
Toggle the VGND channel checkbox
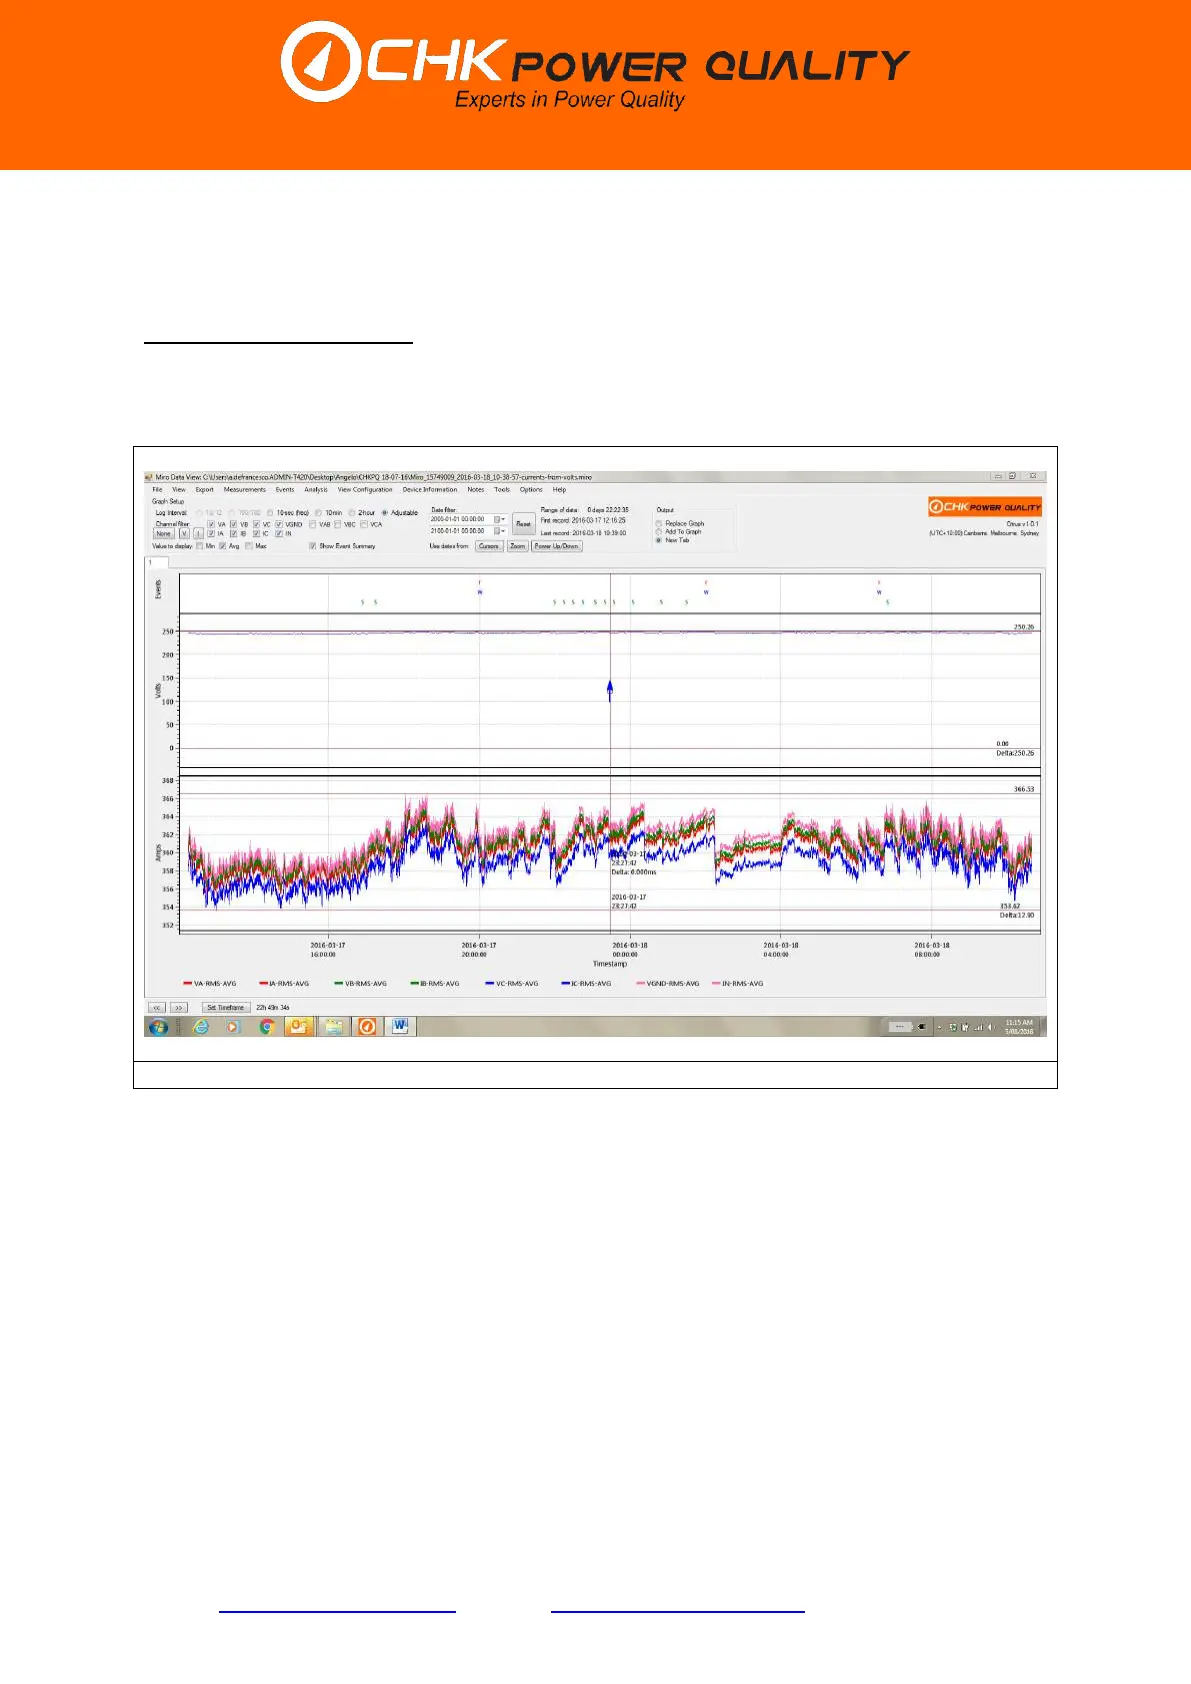point(279,524)
